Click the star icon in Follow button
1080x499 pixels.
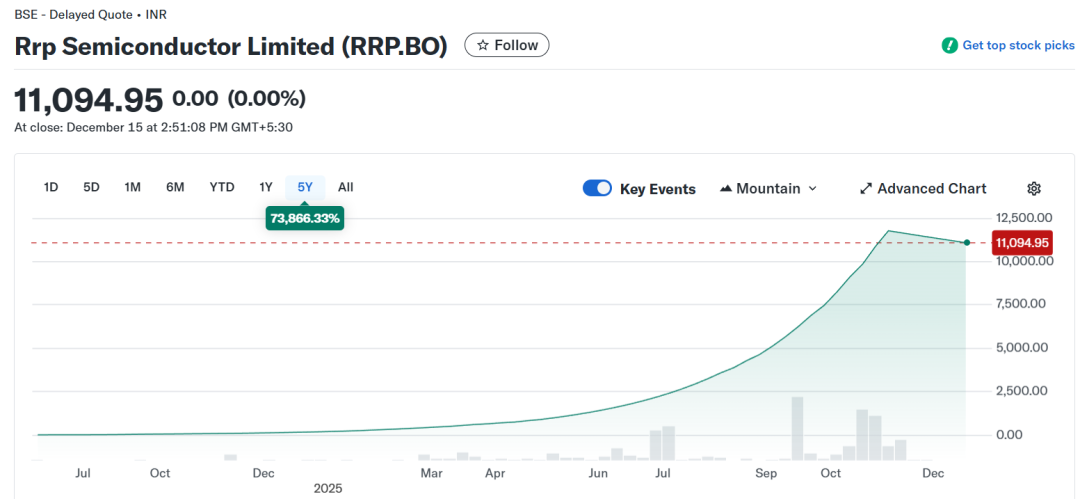click(x=483, y=45)
